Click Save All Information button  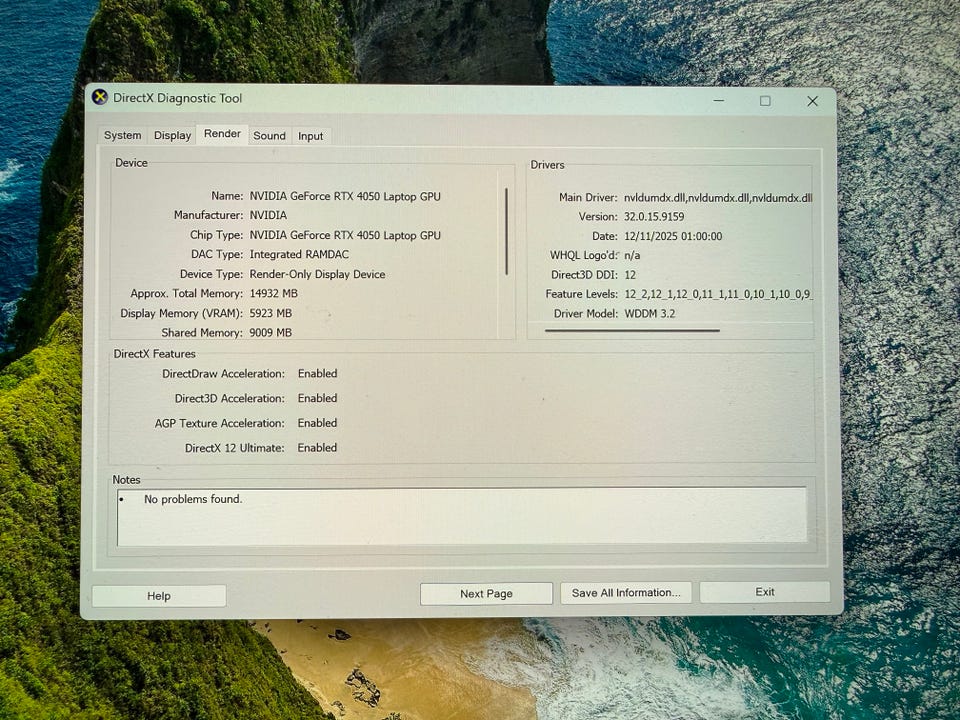(x=626, y=593)
